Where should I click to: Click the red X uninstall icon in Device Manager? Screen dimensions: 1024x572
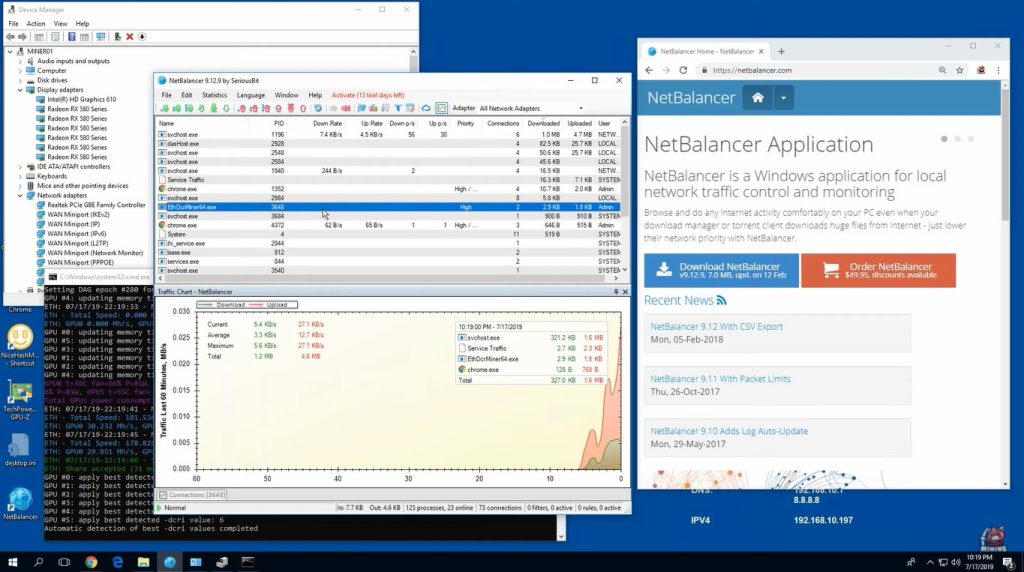(x=129, y=37)
